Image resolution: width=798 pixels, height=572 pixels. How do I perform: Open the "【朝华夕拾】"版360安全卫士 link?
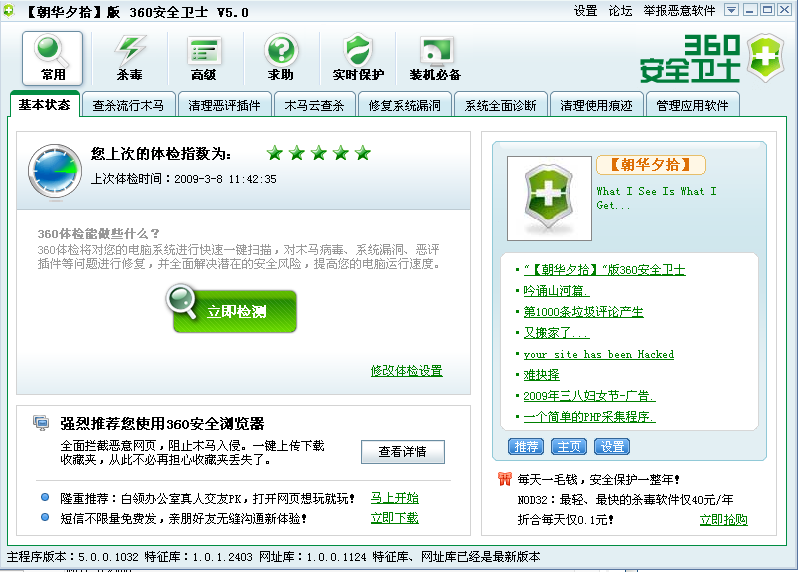[x=605, y=270]
